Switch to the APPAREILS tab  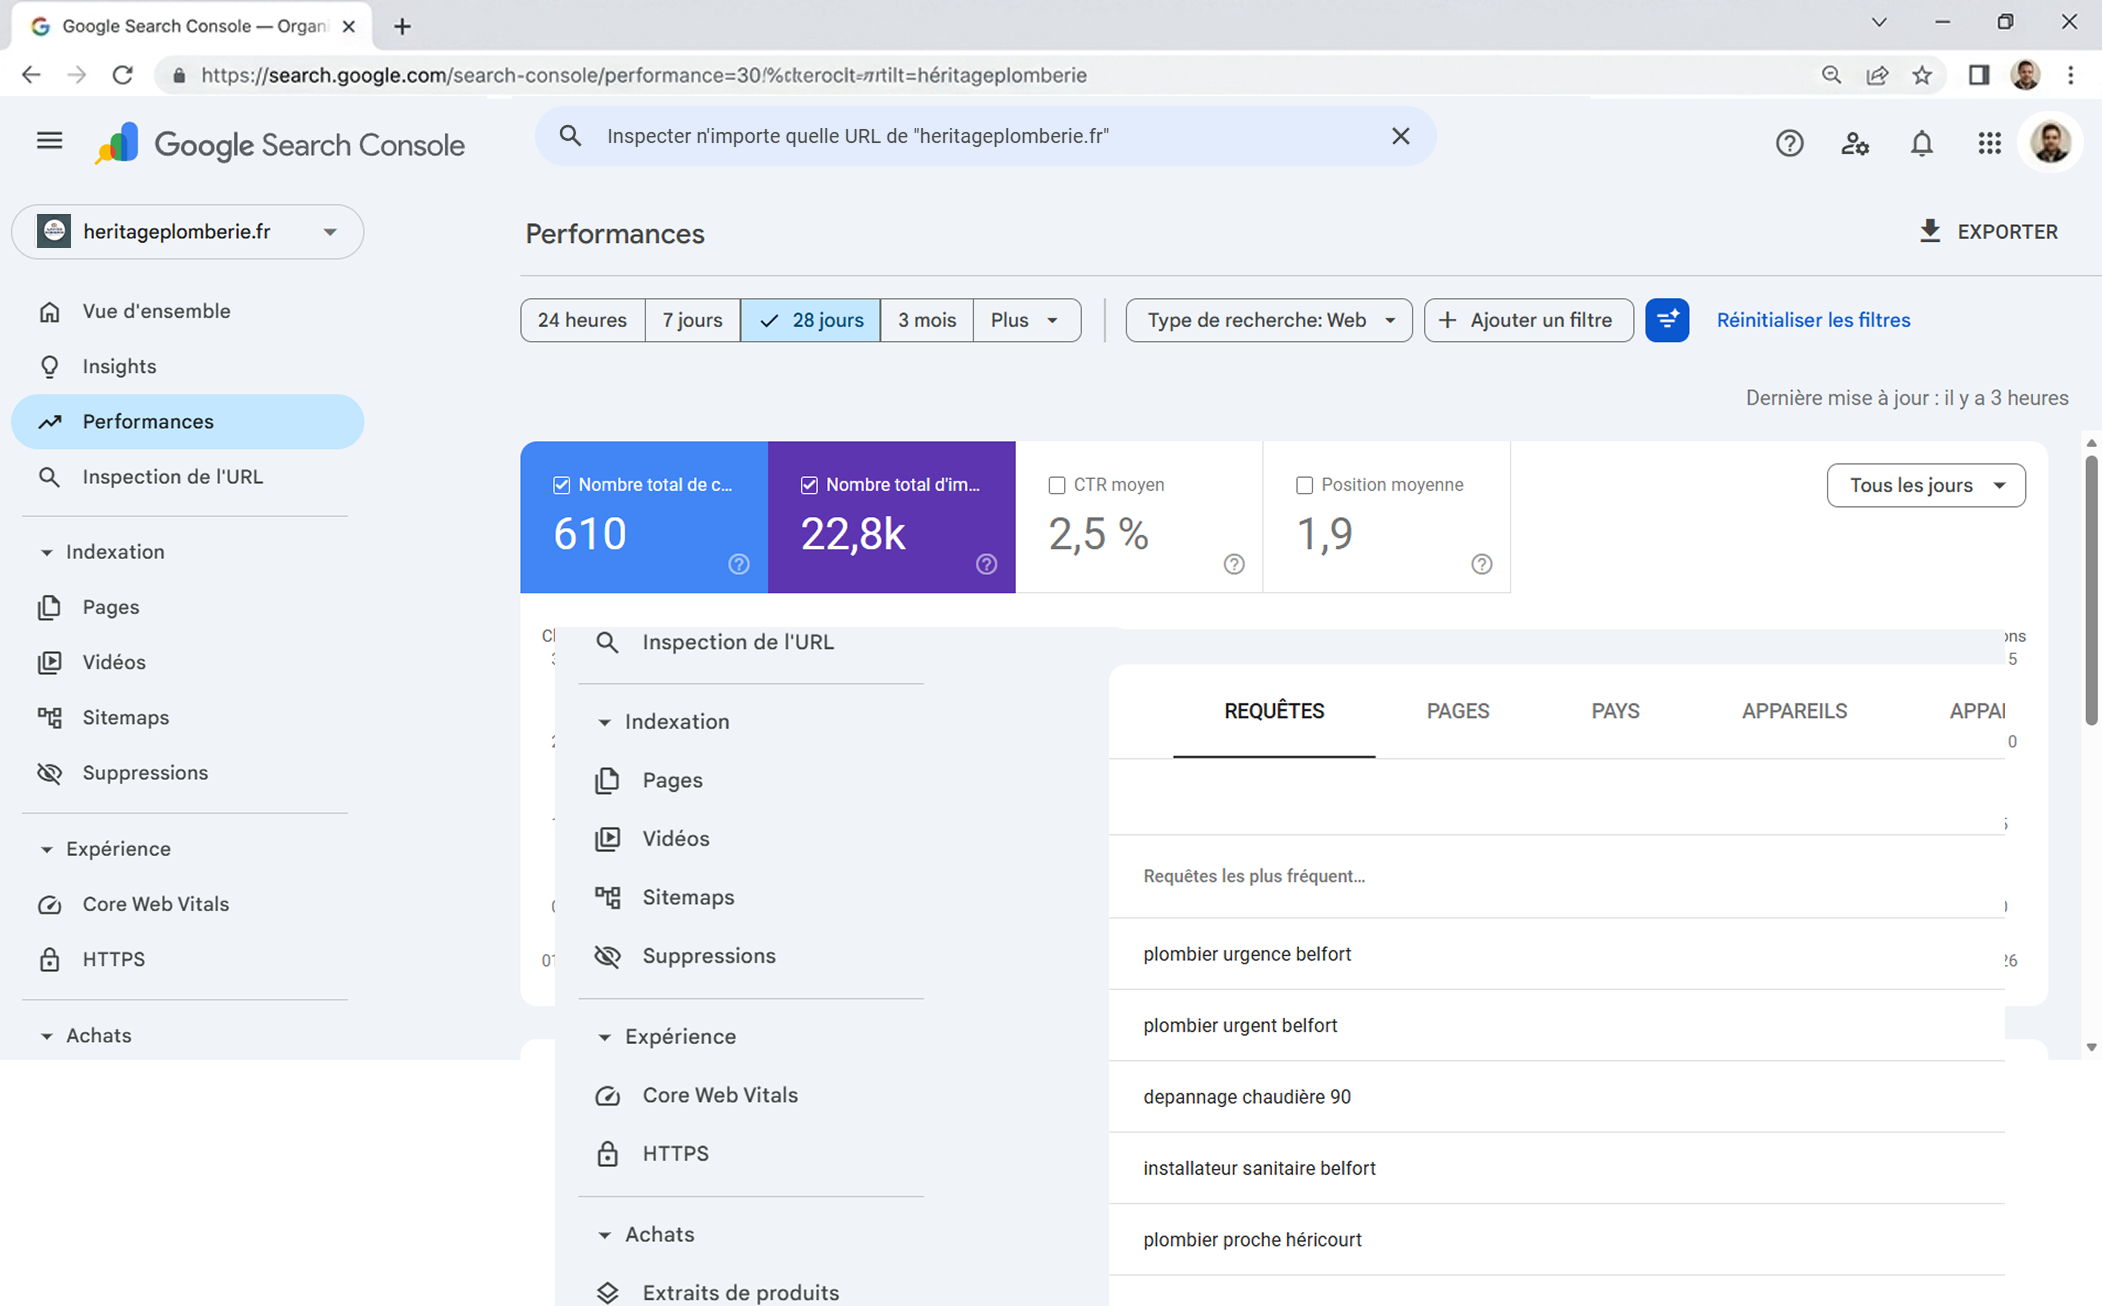[x=1794, y=711]
